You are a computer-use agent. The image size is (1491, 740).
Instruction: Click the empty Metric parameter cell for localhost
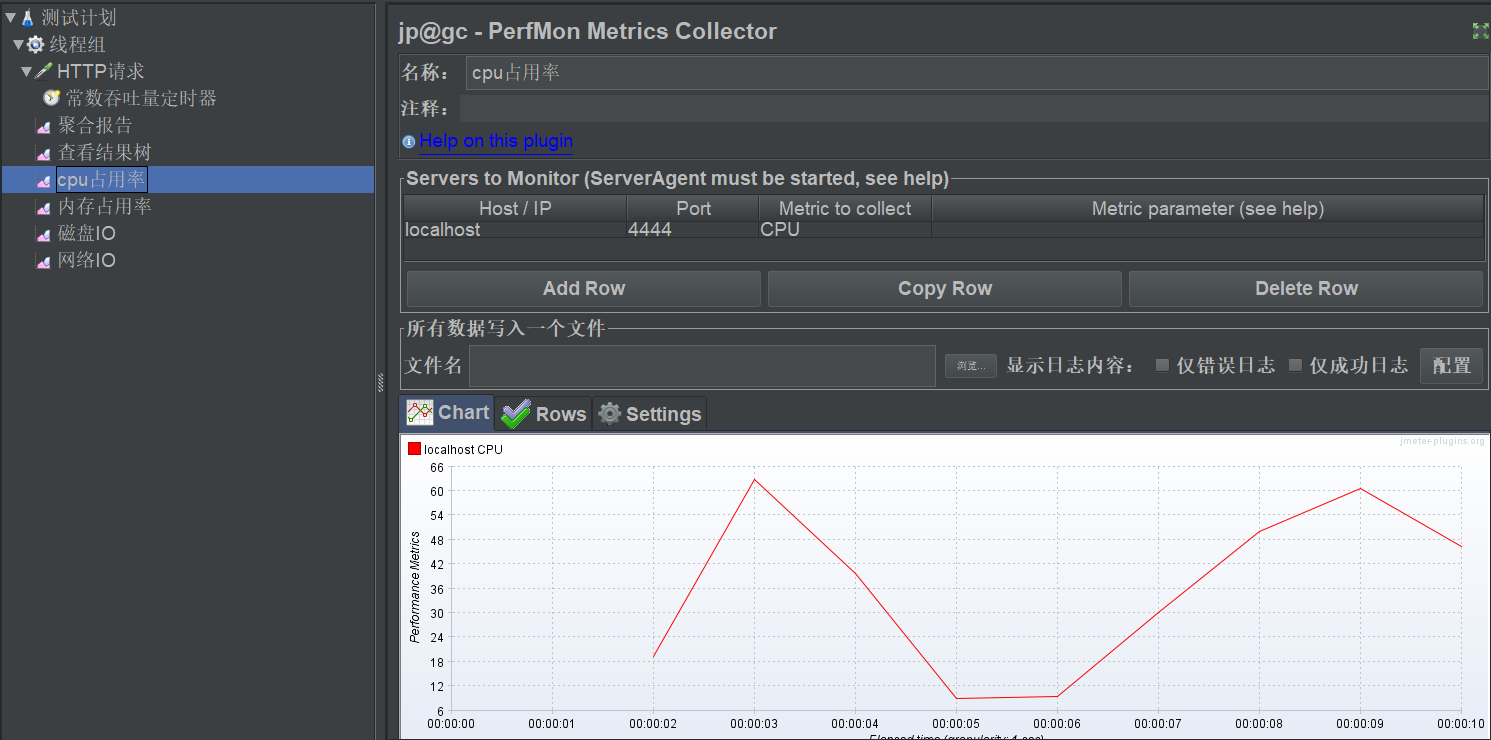tap(1207, 230)
